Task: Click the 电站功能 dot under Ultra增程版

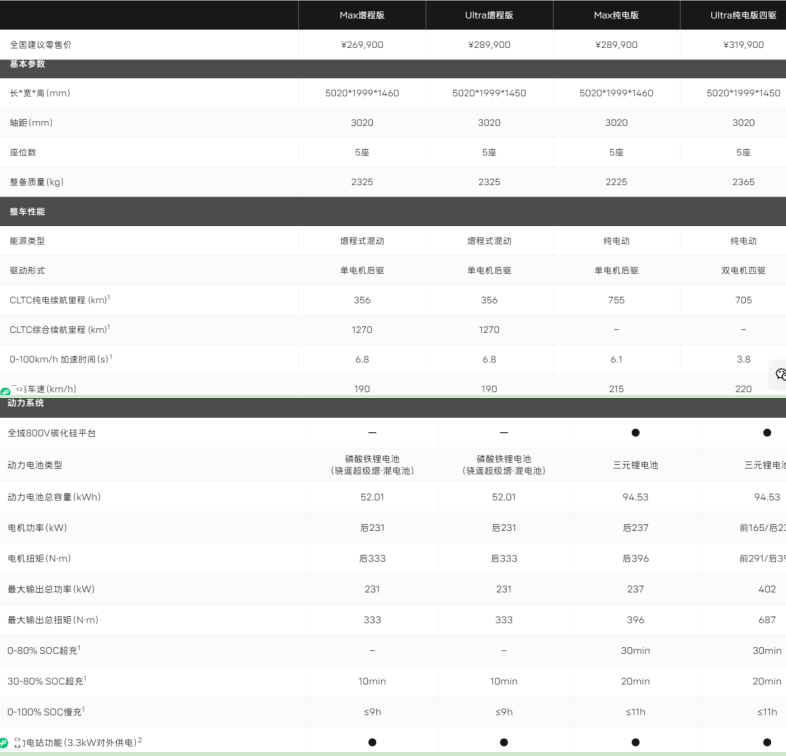Action: [x=504, y=742]
